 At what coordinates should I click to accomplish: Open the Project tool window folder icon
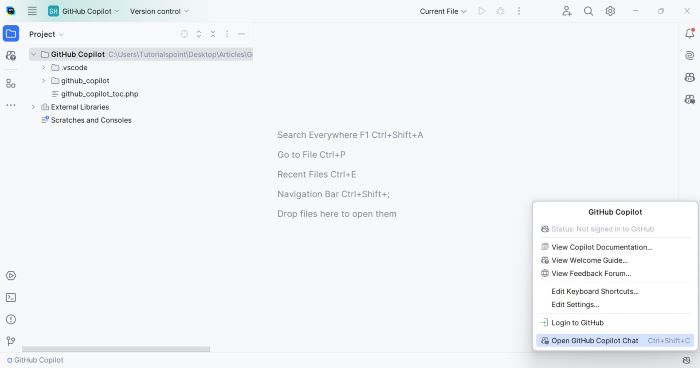[x=11, y=33]
